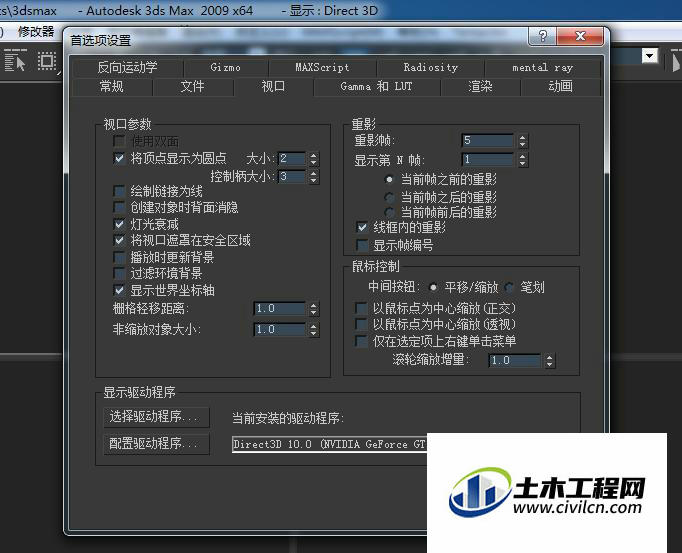Image resolution: width=682 pixels, height=553 pixels.
Task: Select 笔划 middle button option
Action: (508, 287)
